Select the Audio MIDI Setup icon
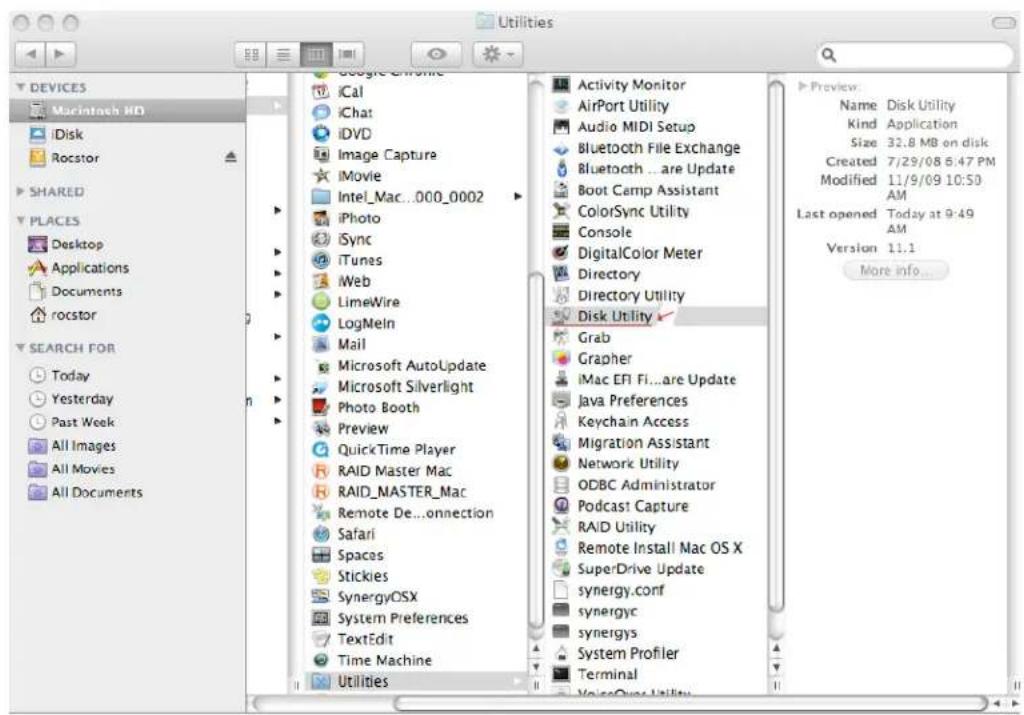 pos(561,127)
